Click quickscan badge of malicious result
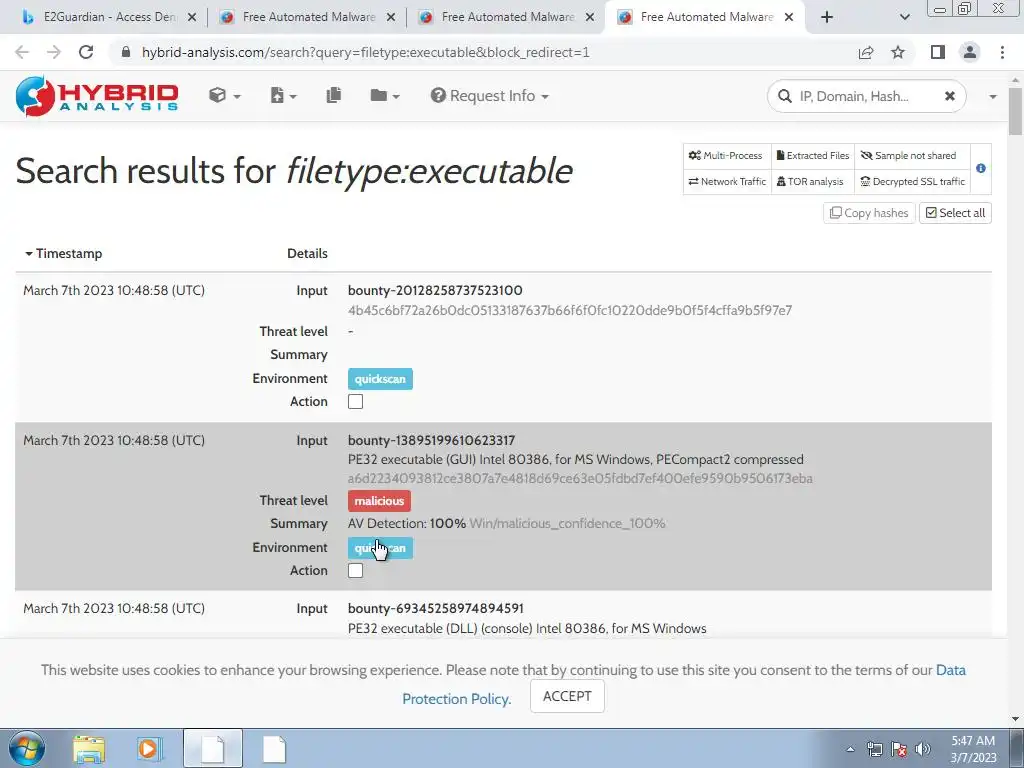This screenshot has height=768, width=1024. (380, 548)
